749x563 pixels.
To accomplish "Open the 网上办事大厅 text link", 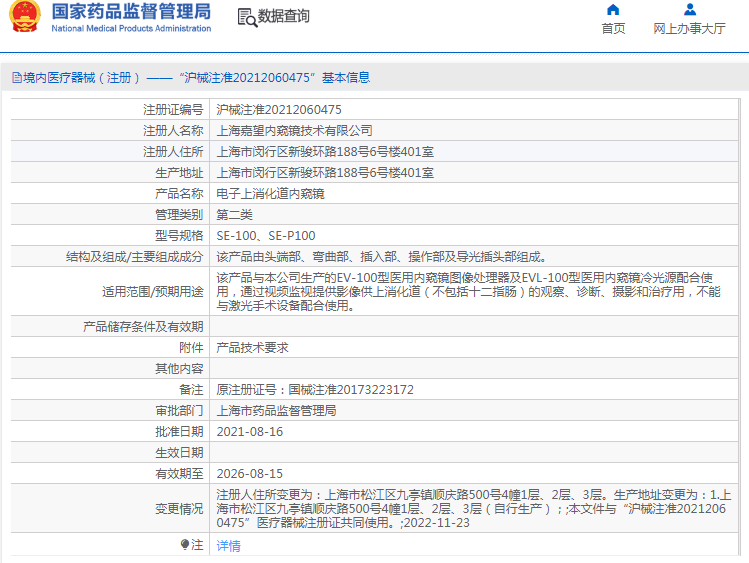I will (x=689, y=29).
